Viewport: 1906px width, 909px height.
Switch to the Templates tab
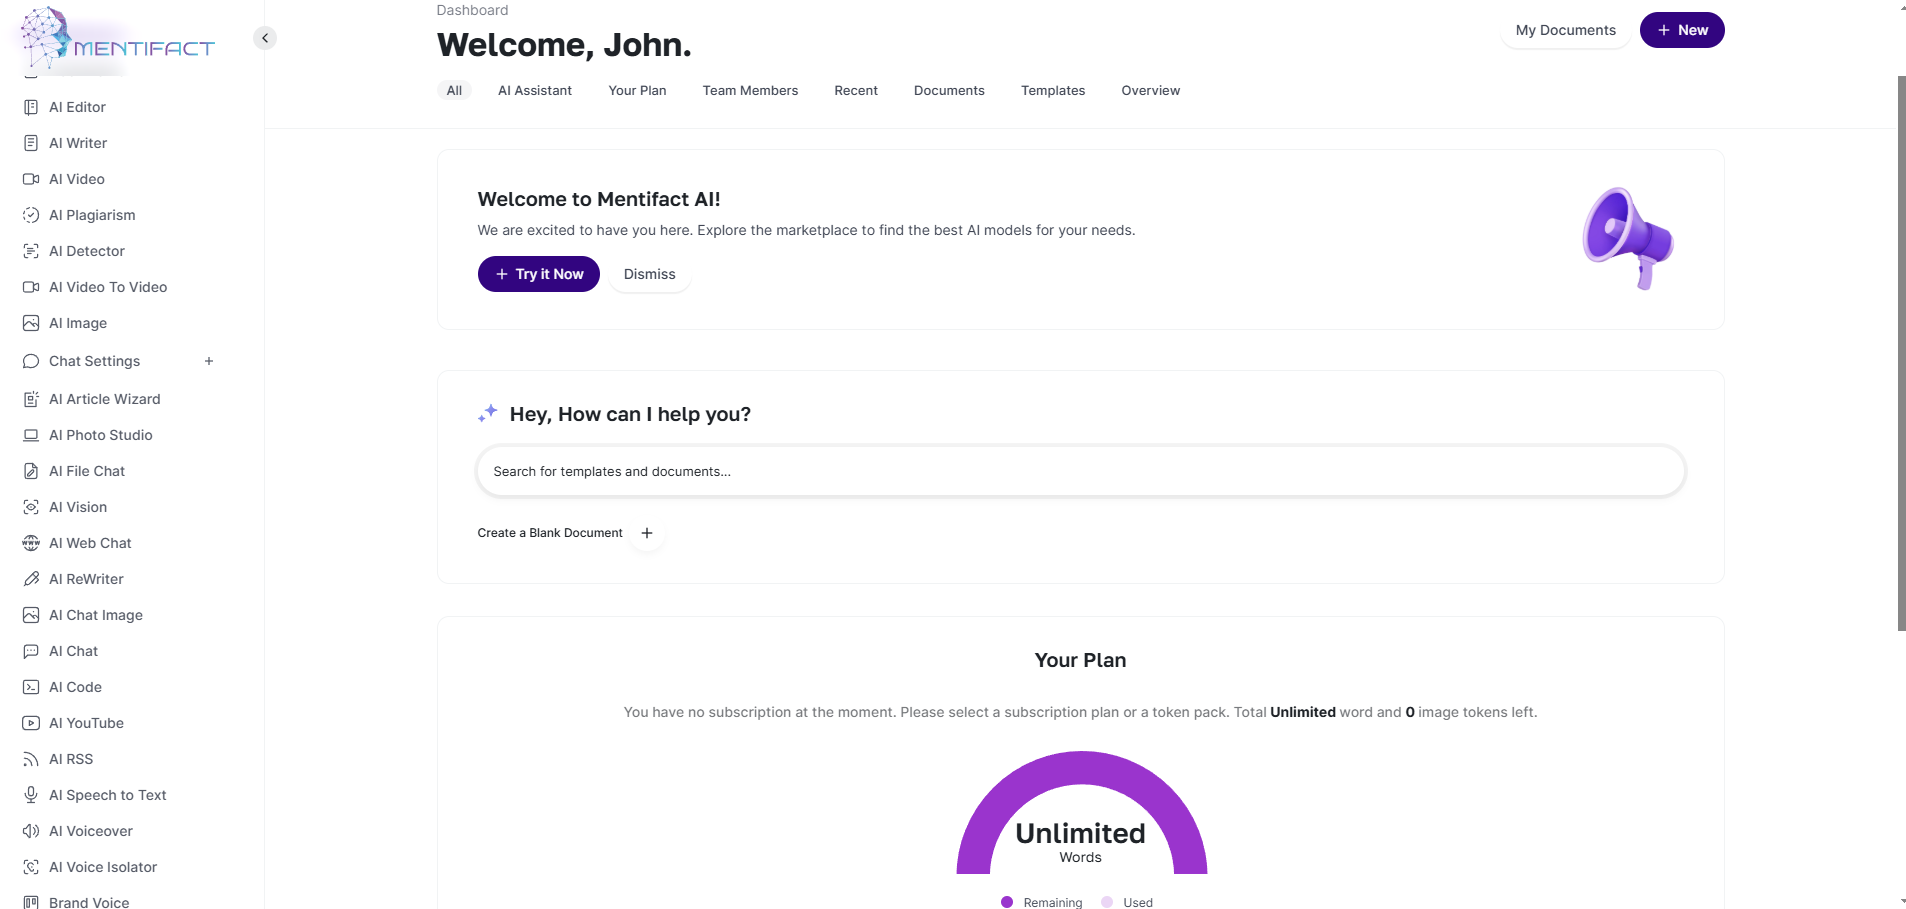point(1052,90)
